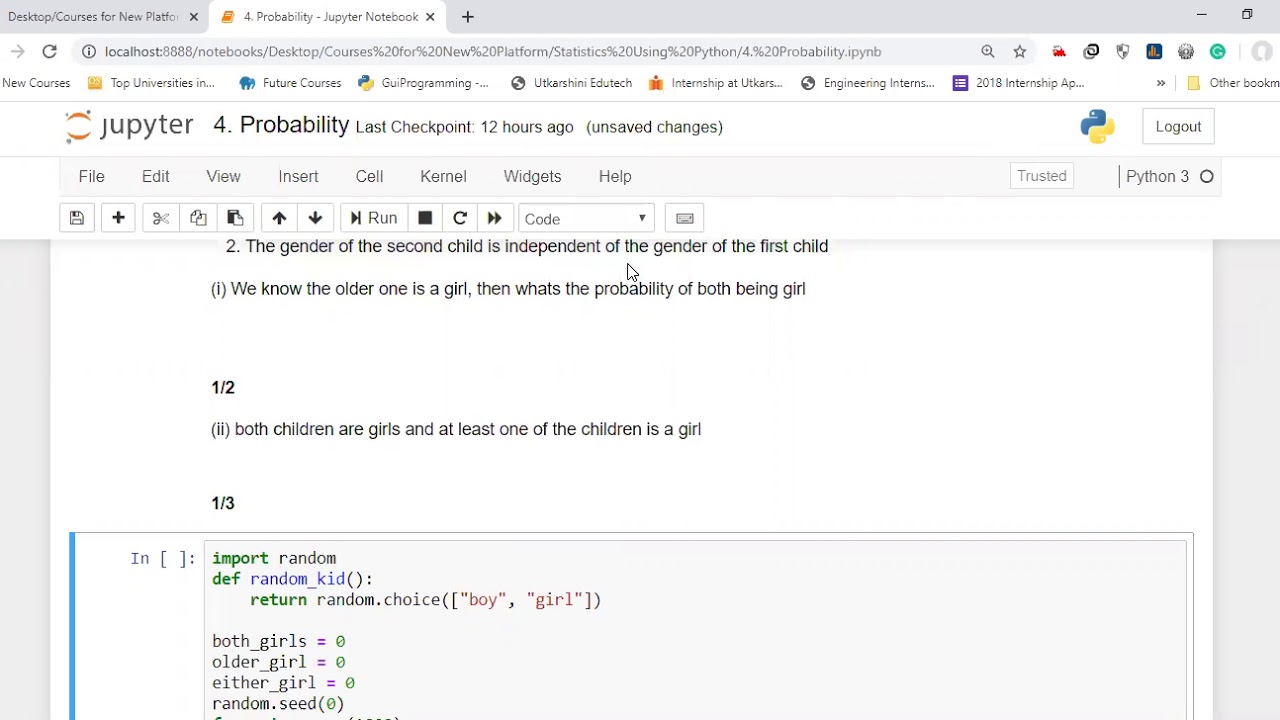
Task: Click the gear extension icon in browser toolbar
Action: coord(1186,51)
